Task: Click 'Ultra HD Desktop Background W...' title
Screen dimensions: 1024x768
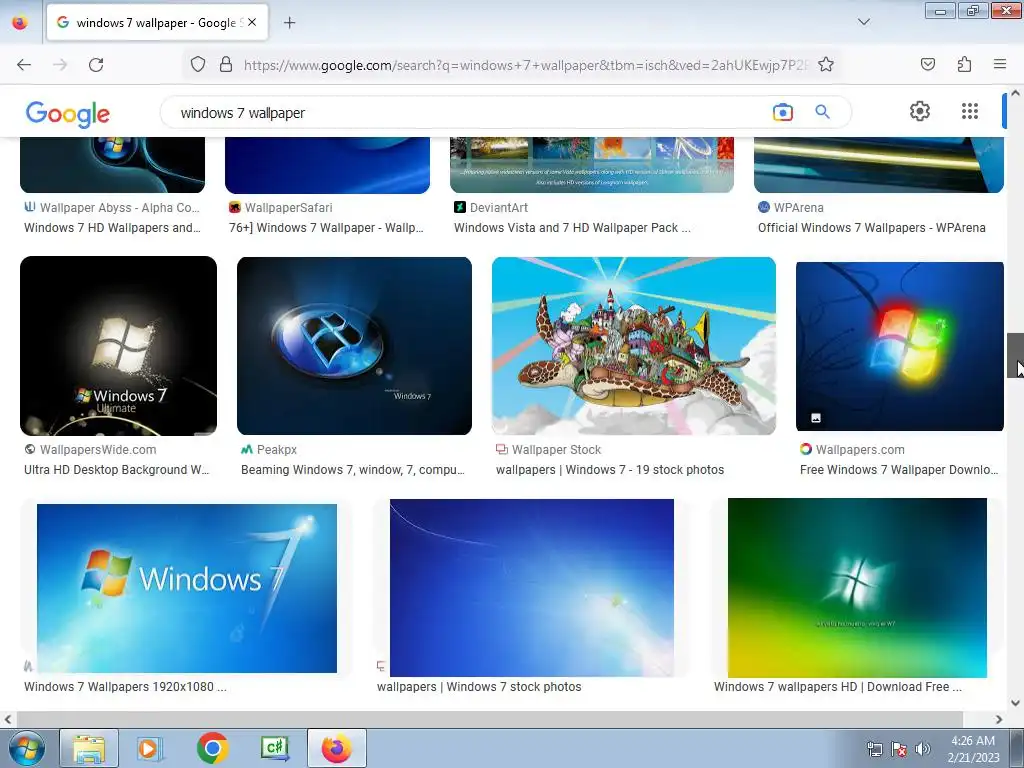Action: 116,470
